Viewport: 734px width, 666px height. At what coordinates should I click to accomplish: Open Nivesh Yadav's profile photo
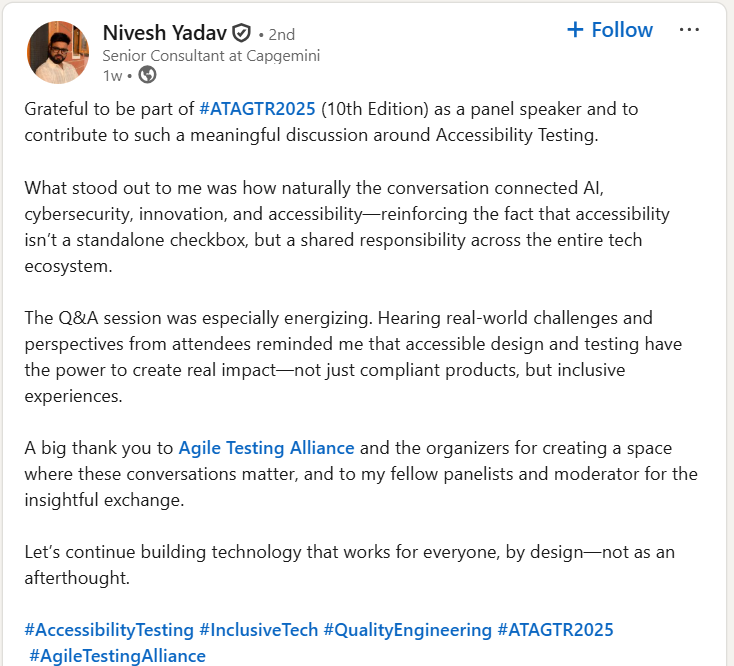pyautogui.click(x=59, y=53)
